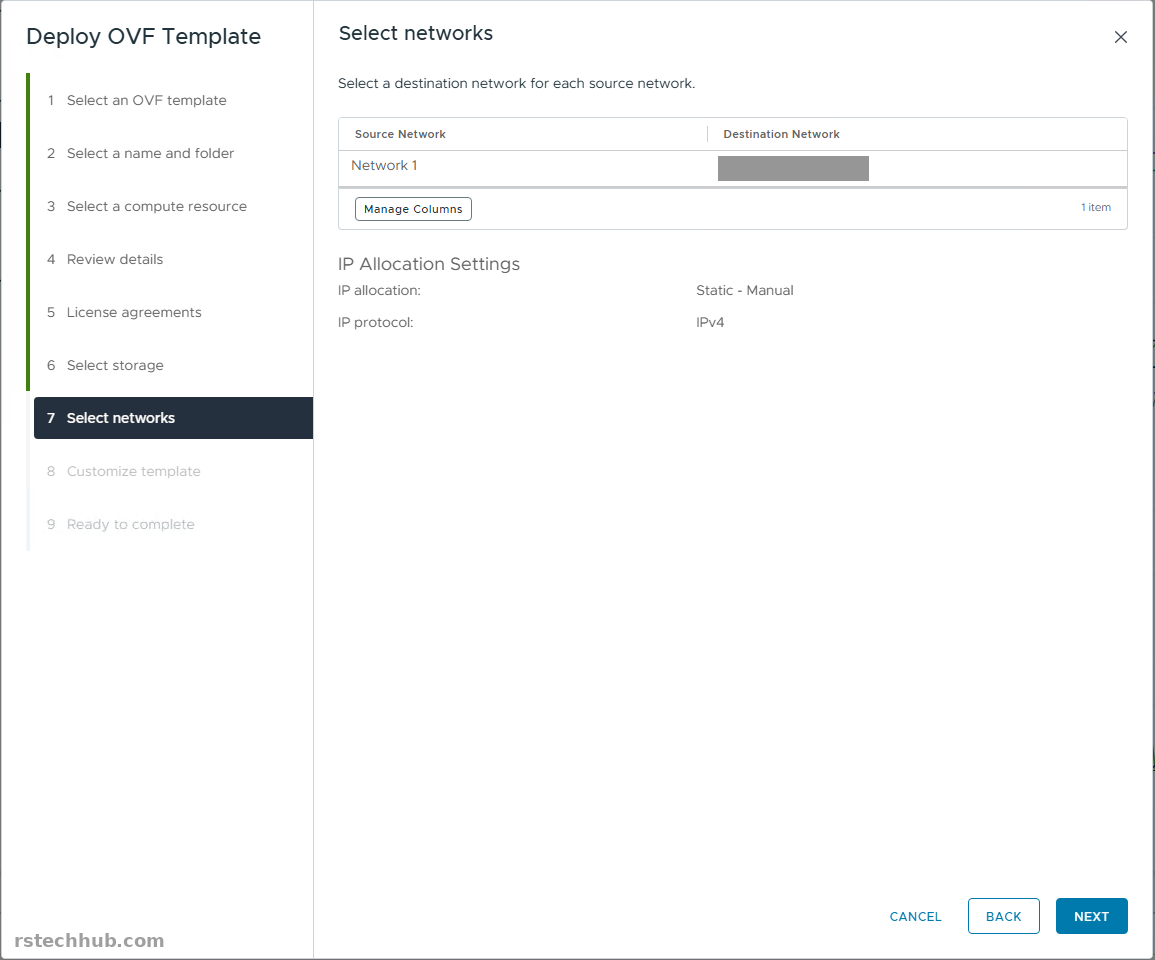Close the Deploy OVF Template dialog

(x=1120, y=37)
